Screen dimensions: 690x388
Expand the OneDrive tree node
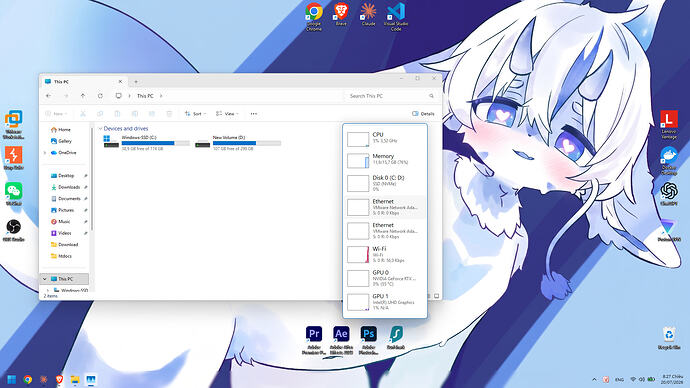click(x=45, y=153)
